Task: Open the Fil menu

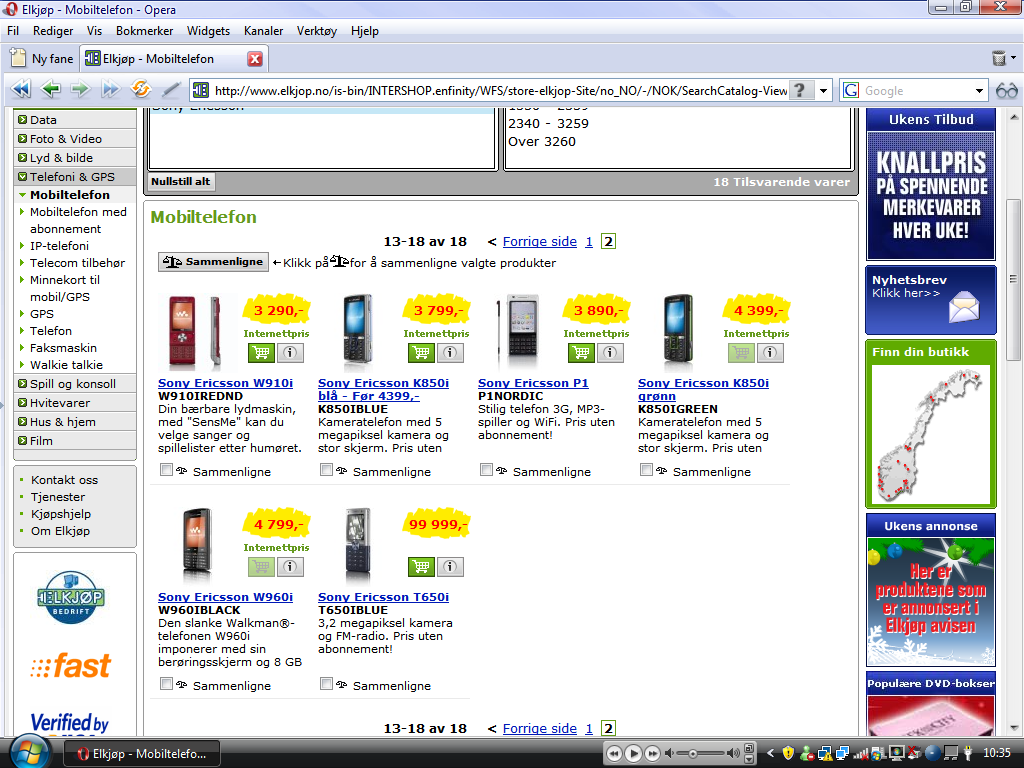Action: (13, 31)
